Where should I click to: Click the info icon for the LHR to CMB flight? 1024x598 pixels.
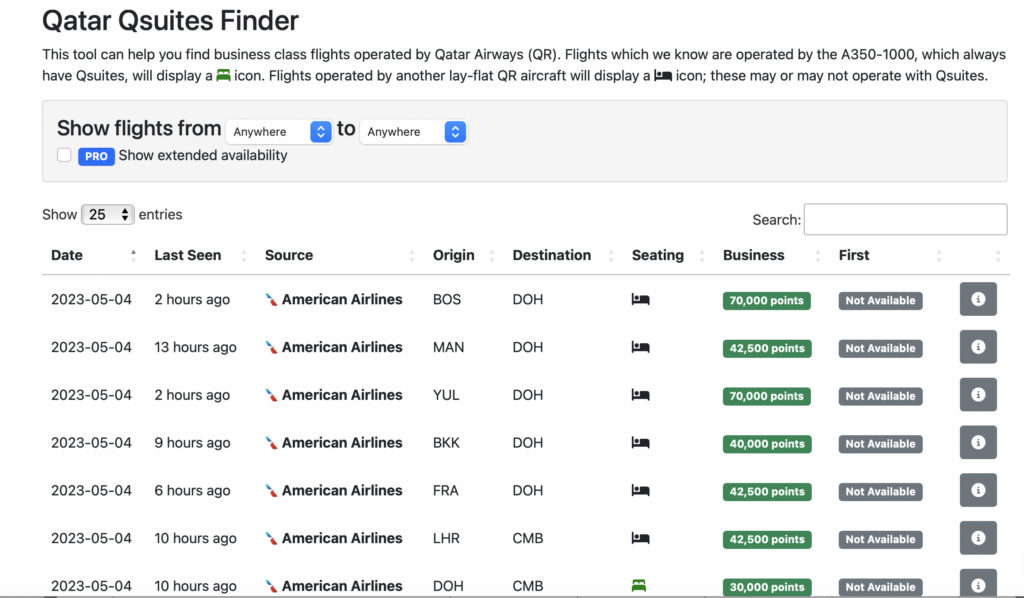[x=977, y=537]
